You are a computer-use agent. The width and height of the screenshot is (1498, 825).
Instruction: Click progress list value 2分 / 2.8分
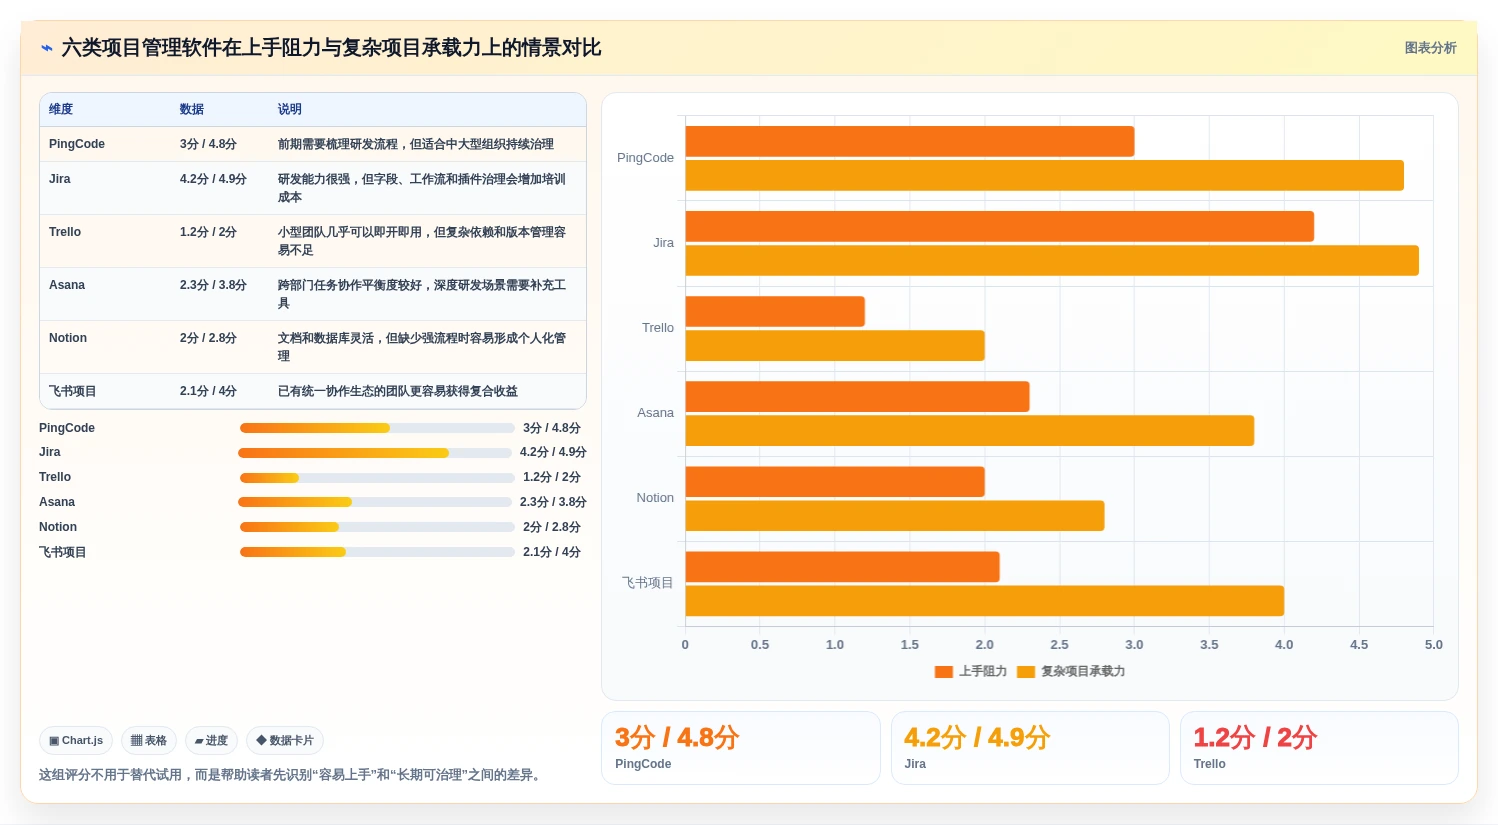(x=552, y=527)
